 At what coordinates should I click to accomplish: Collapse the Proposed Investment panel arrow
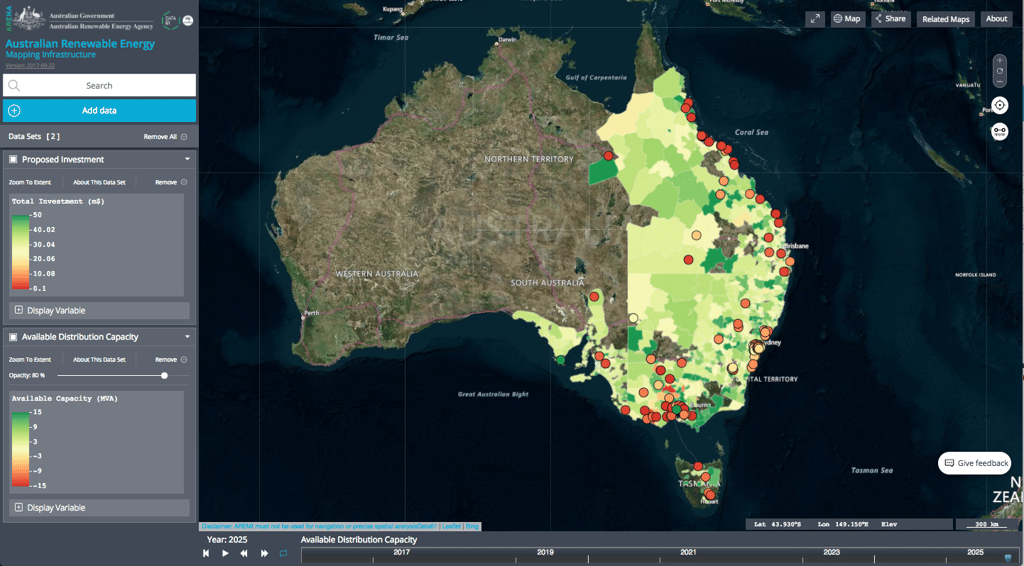[187, 159]
